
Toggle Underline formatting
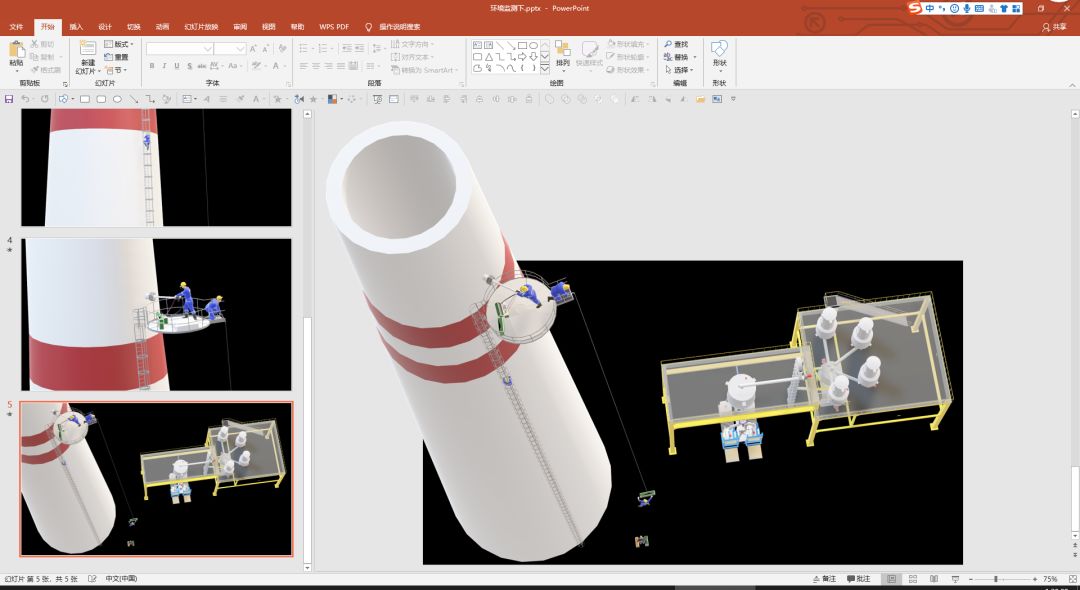point(176,66)
